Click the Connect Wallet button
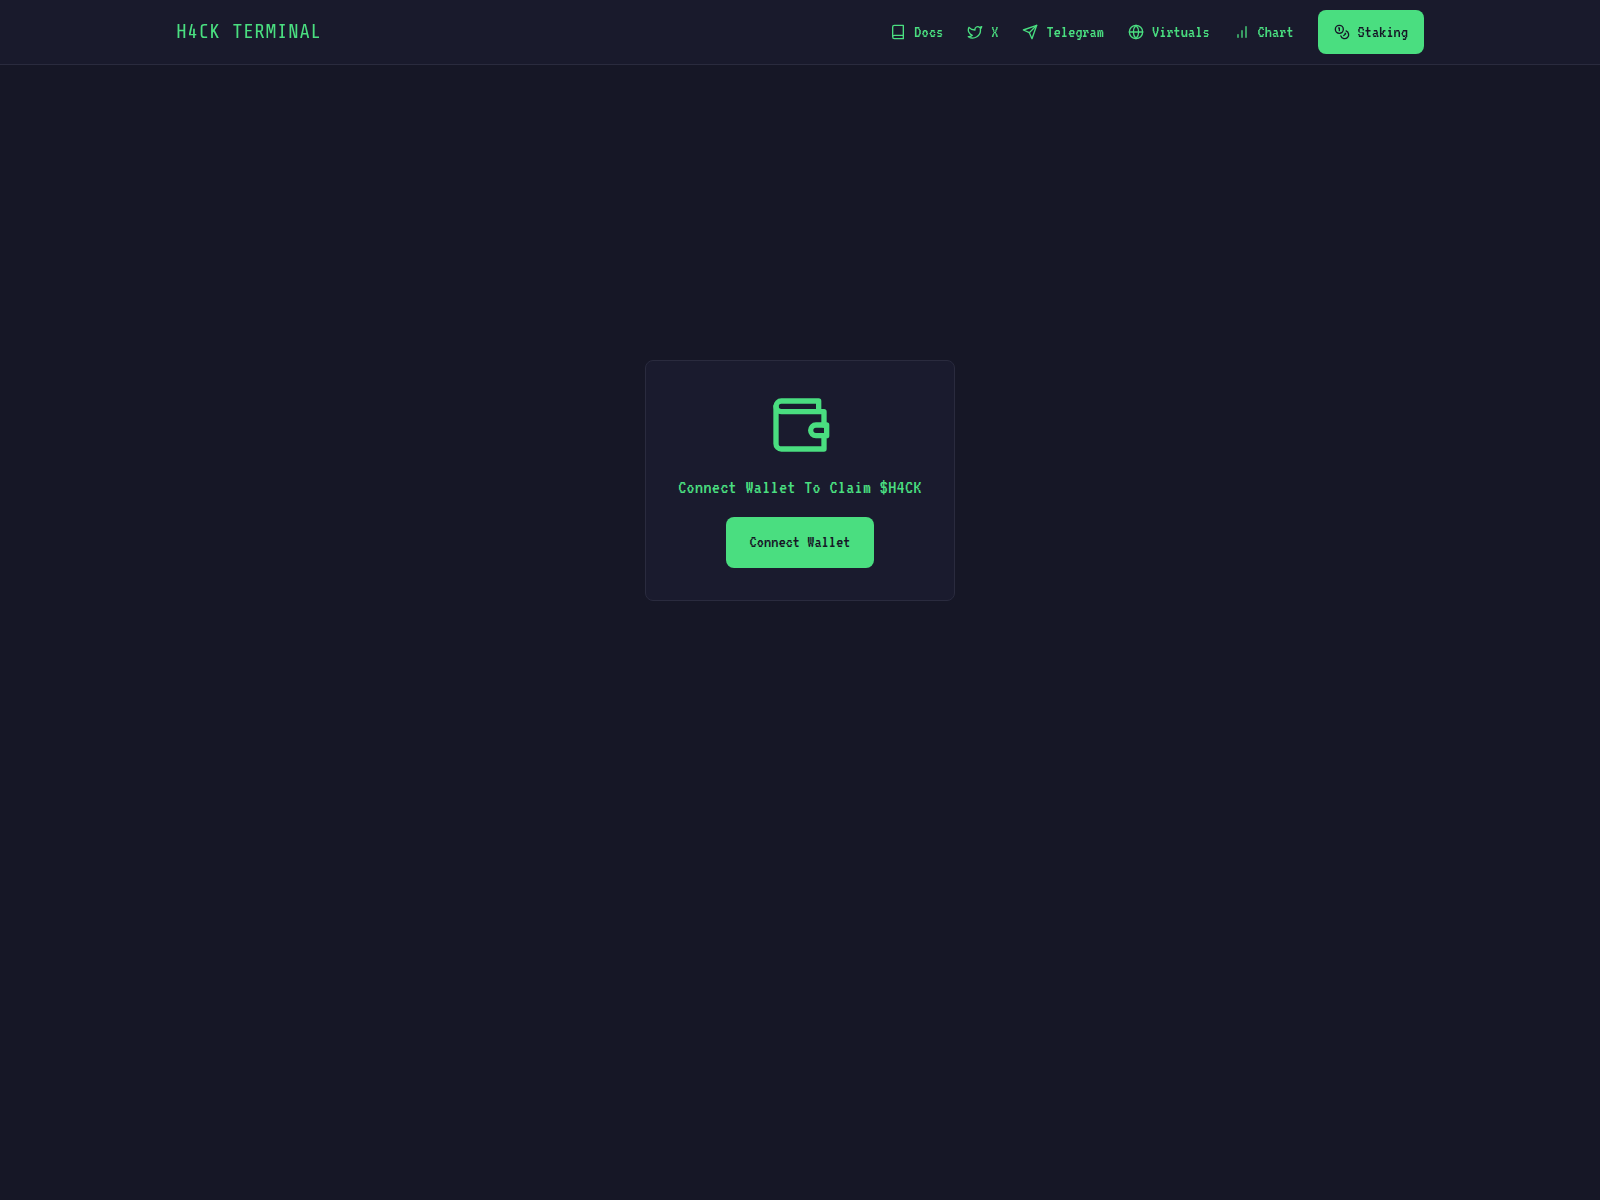1600x1200 pixels. 800,542
